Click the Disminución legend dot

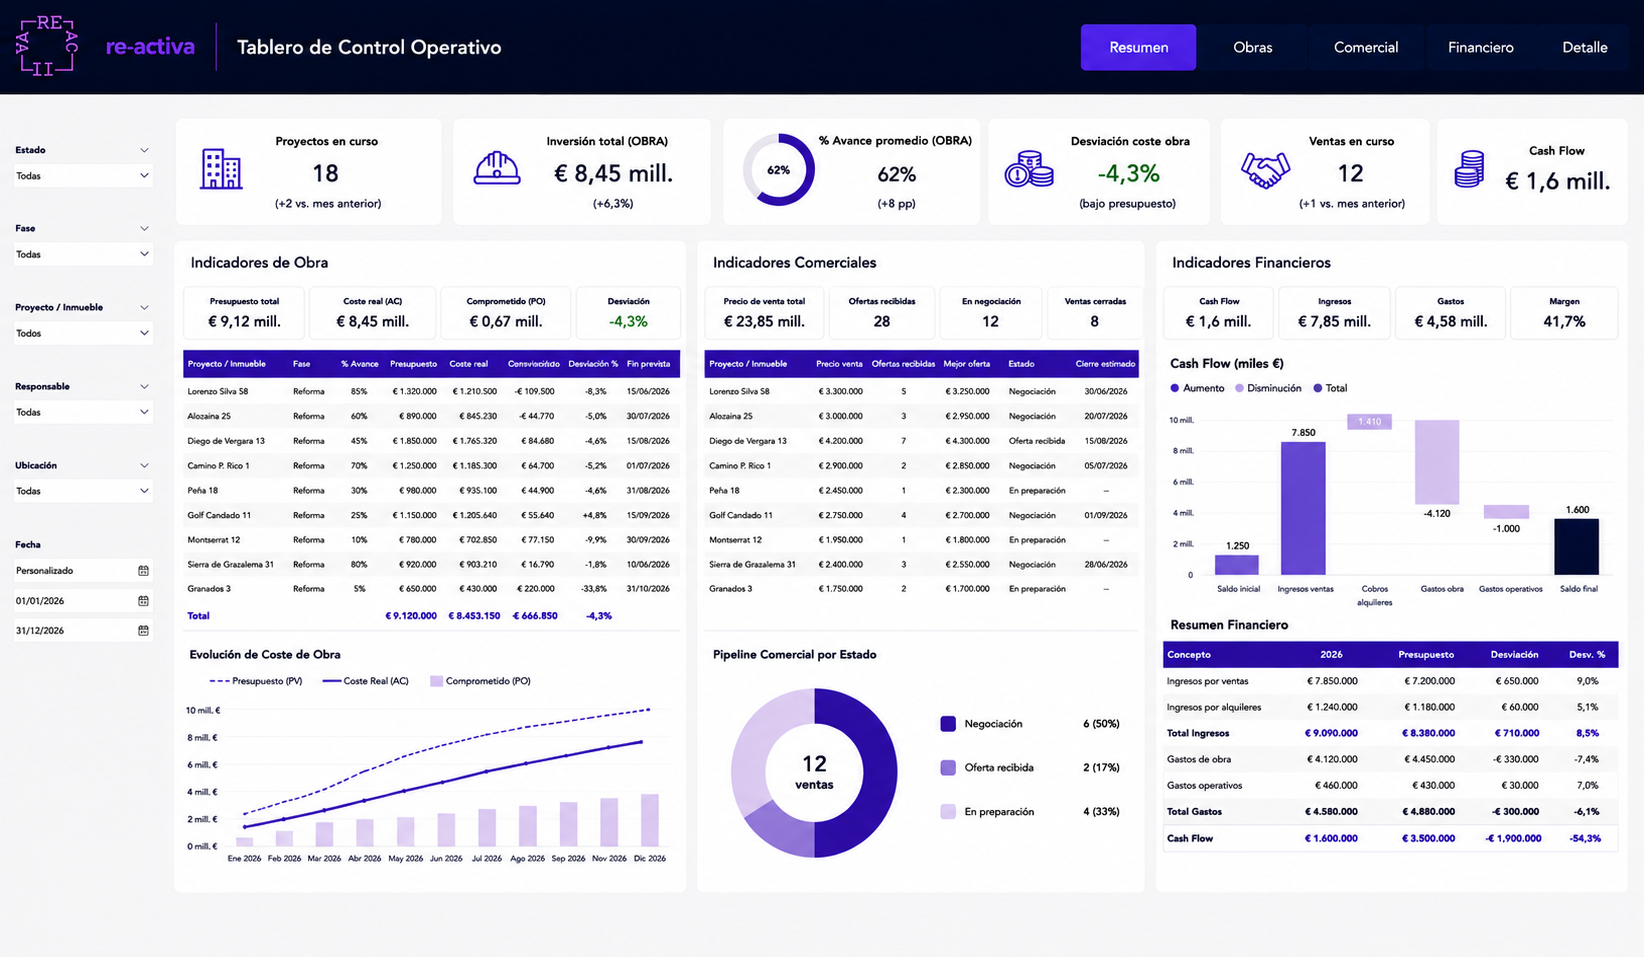(1239, 388)
